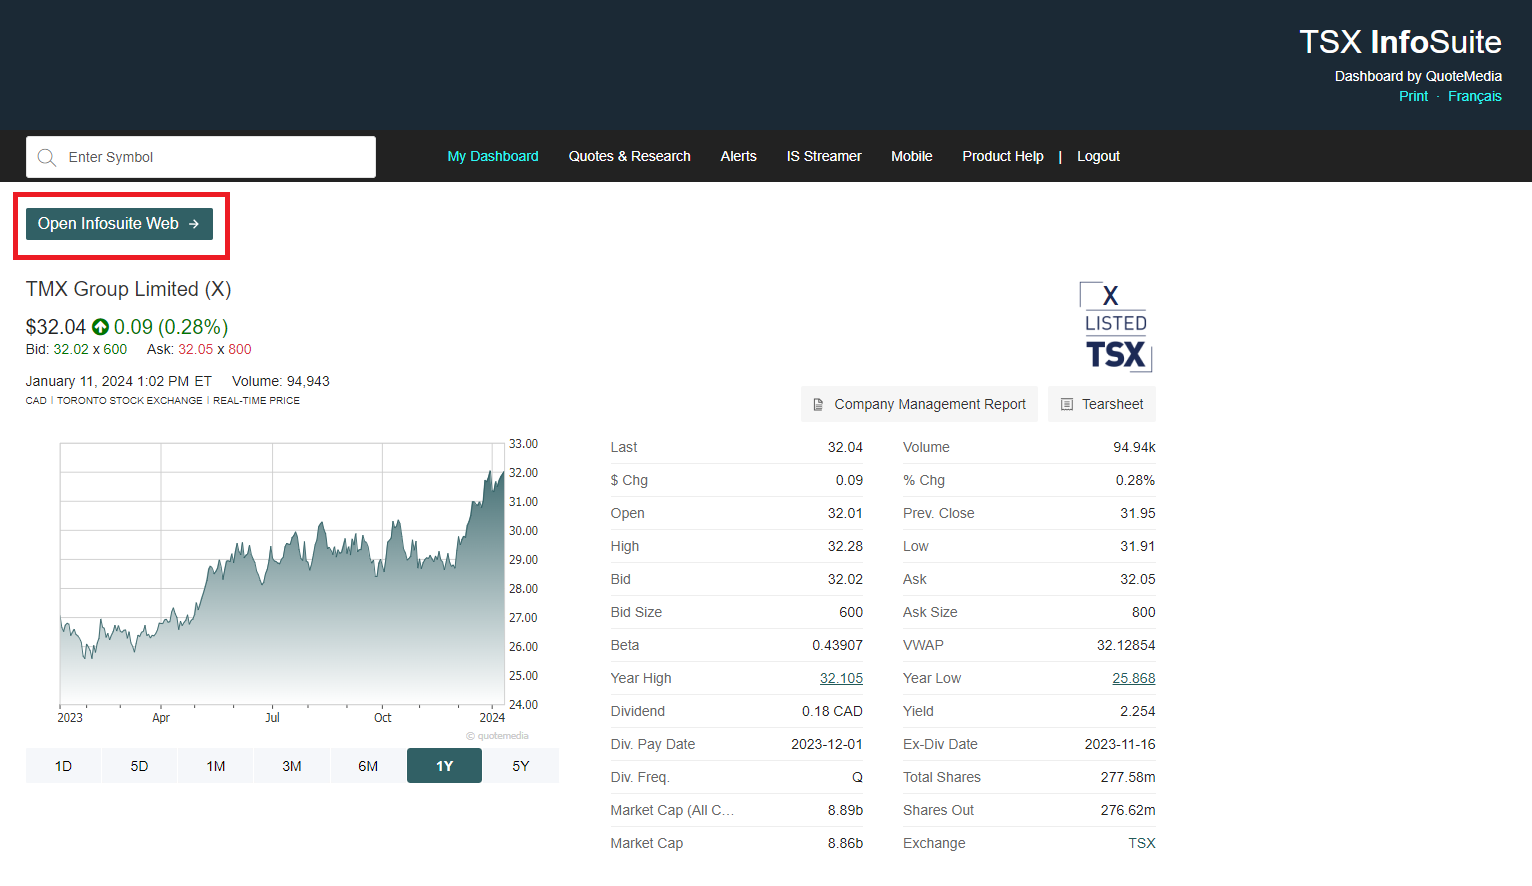Click the Open value 32.01
The height and width of the screenshot is (886, 1532).
845,513
